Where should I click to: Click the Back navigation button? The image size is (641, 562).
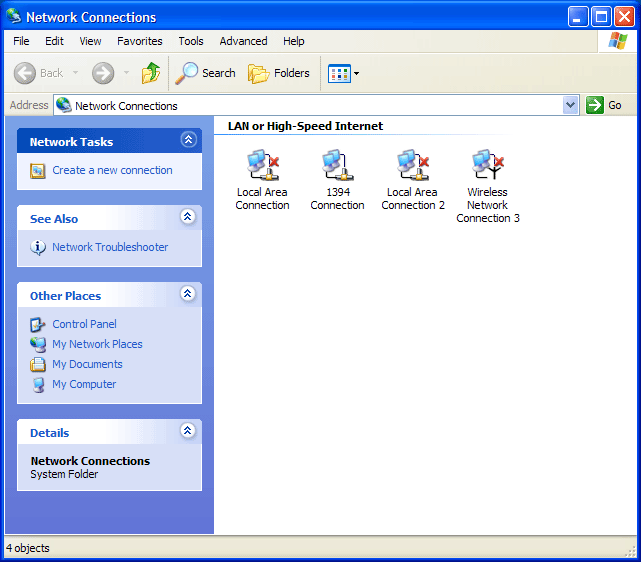40,73
